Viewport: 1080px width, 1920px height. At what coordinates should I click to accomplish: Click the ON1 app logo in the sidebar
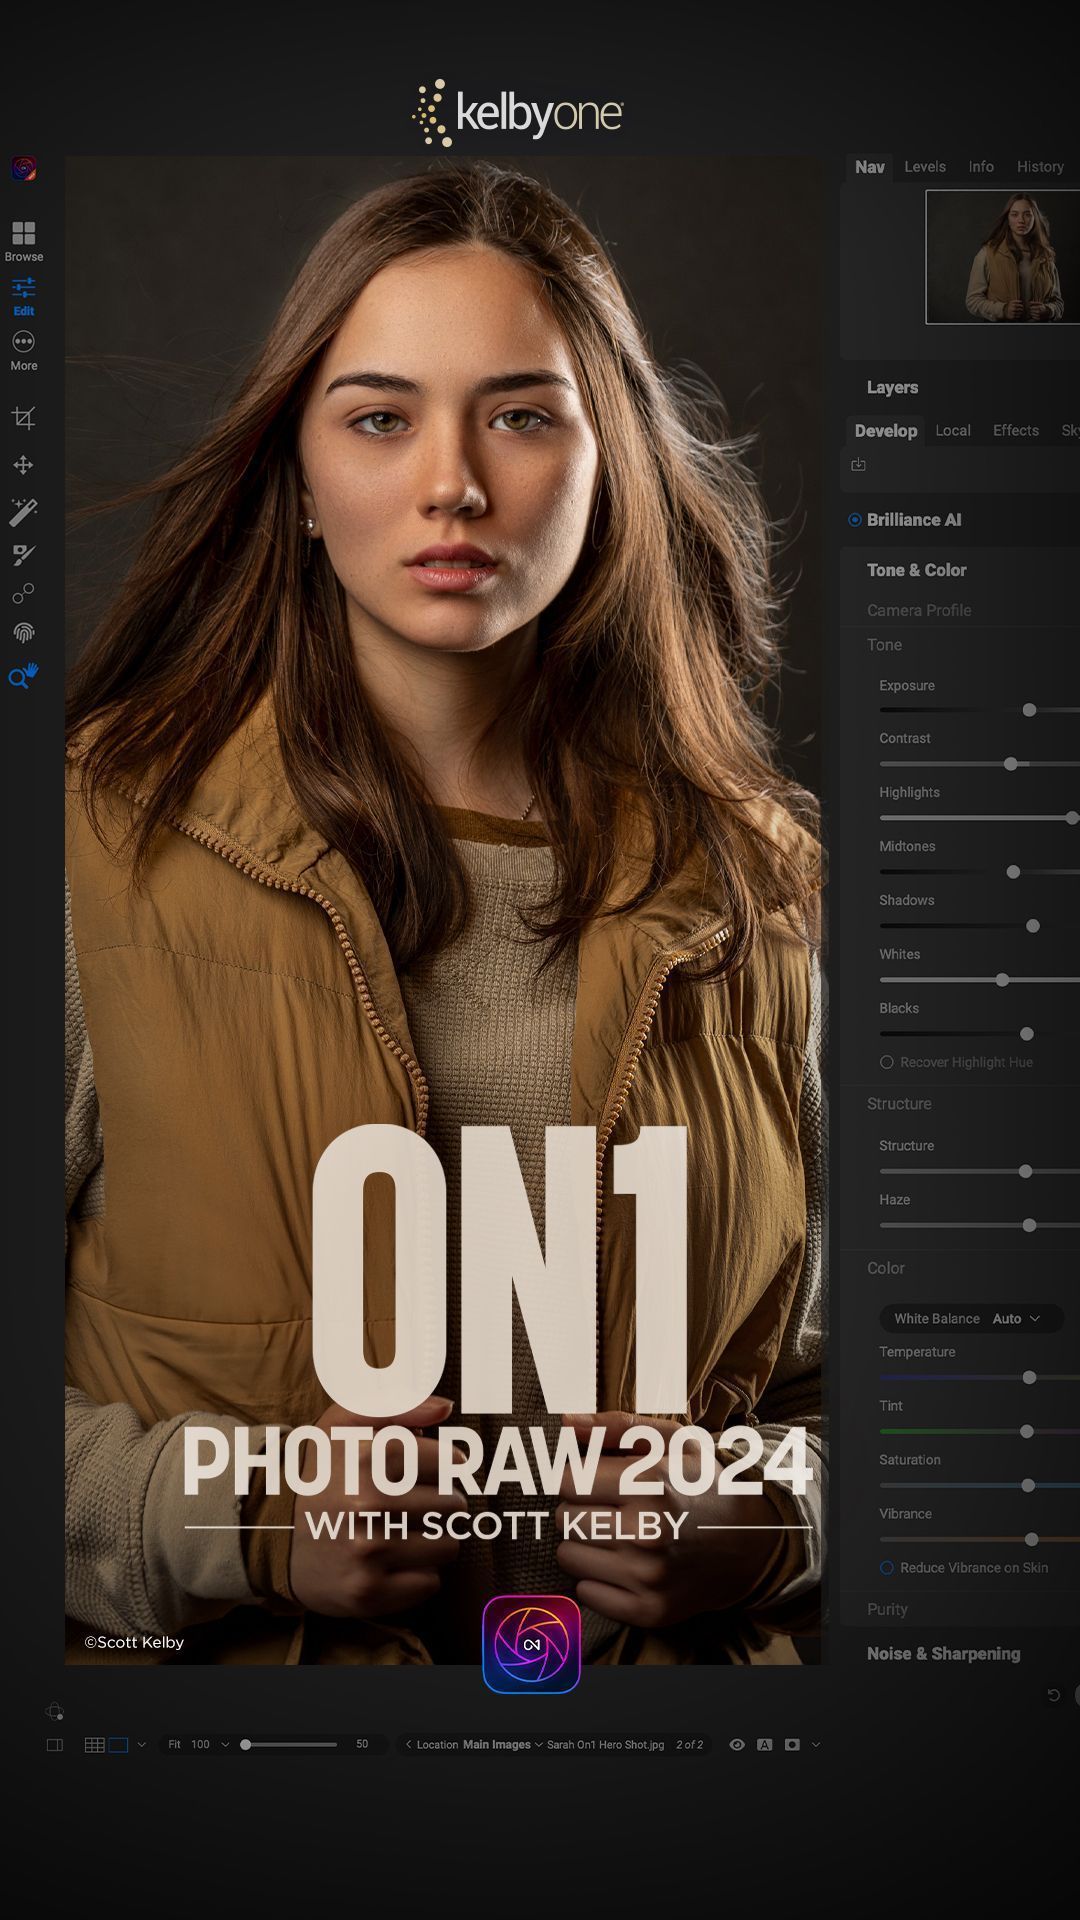tap(24, 168)
